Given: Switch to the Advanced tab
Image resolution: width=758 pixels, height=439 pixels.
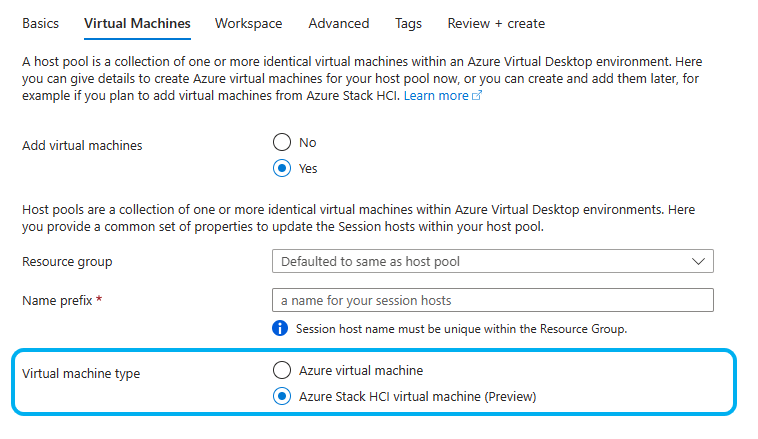Looking at the screenshot, I should [338, 23].
